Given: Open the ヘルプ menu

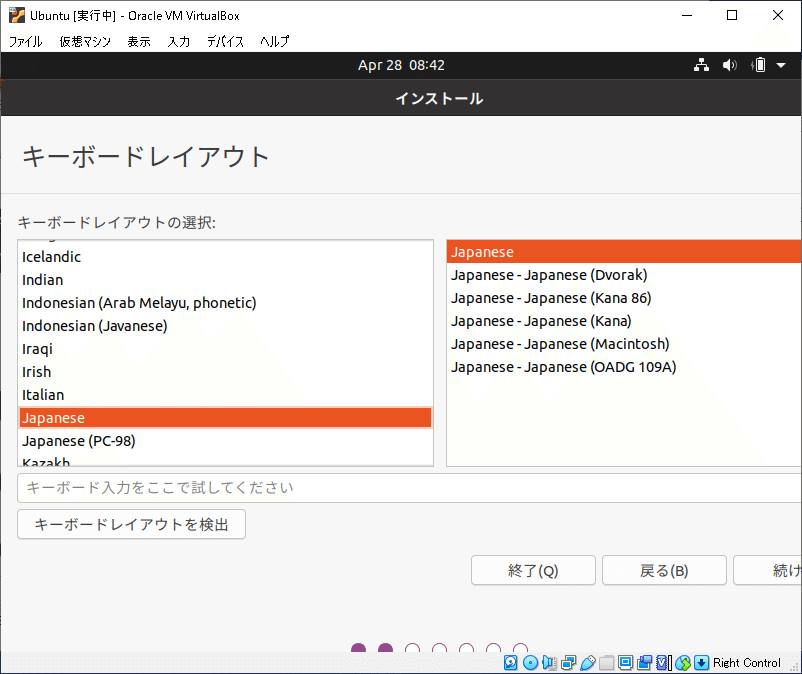Looking at the screenshot, I should tap(275, 41).
